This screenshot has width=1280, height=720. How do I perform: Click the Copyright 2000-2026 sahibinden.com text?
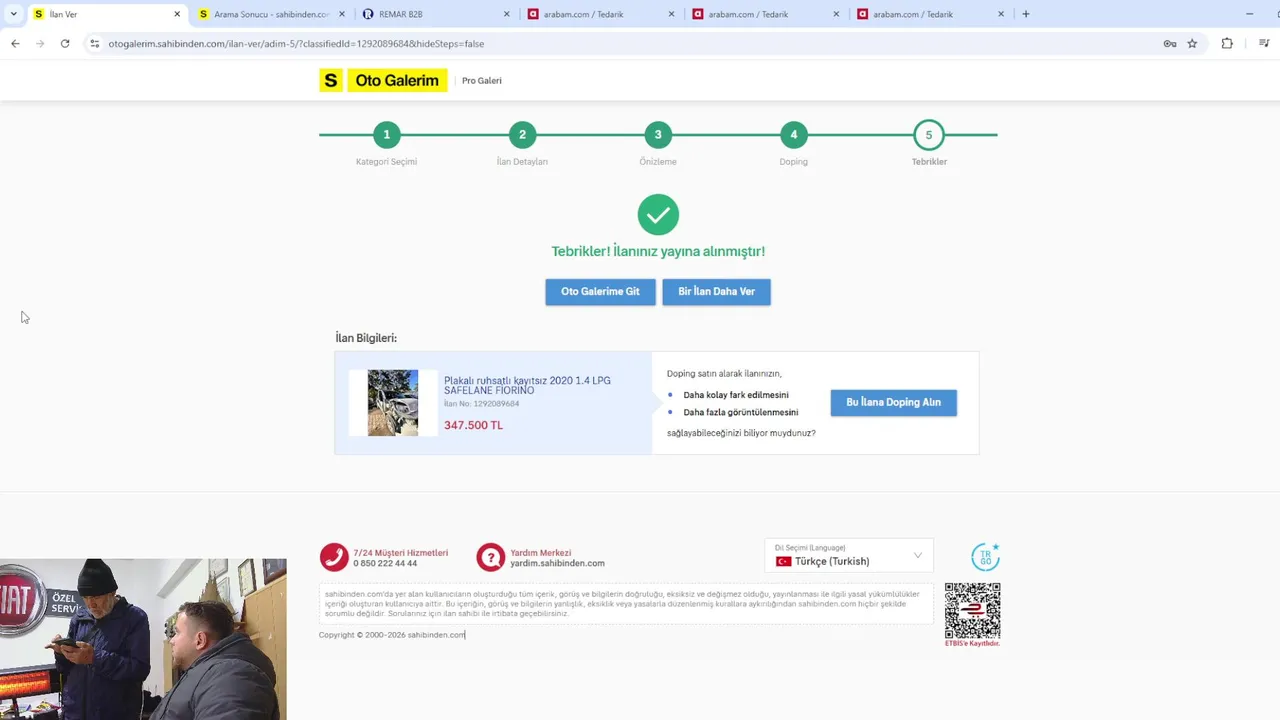(x=392, y=635)
